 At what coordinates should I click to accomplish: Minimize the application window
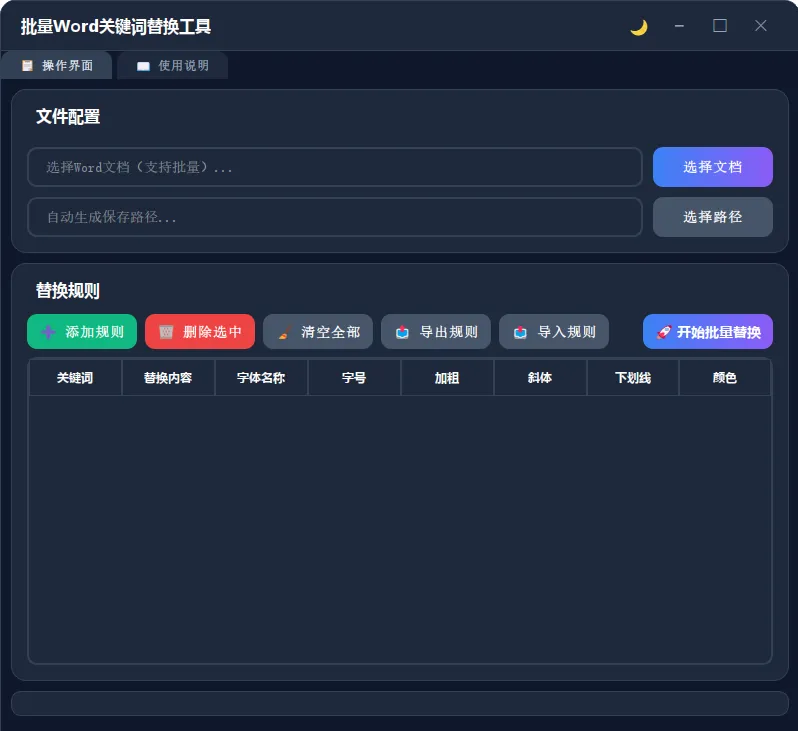coord(679,26)
